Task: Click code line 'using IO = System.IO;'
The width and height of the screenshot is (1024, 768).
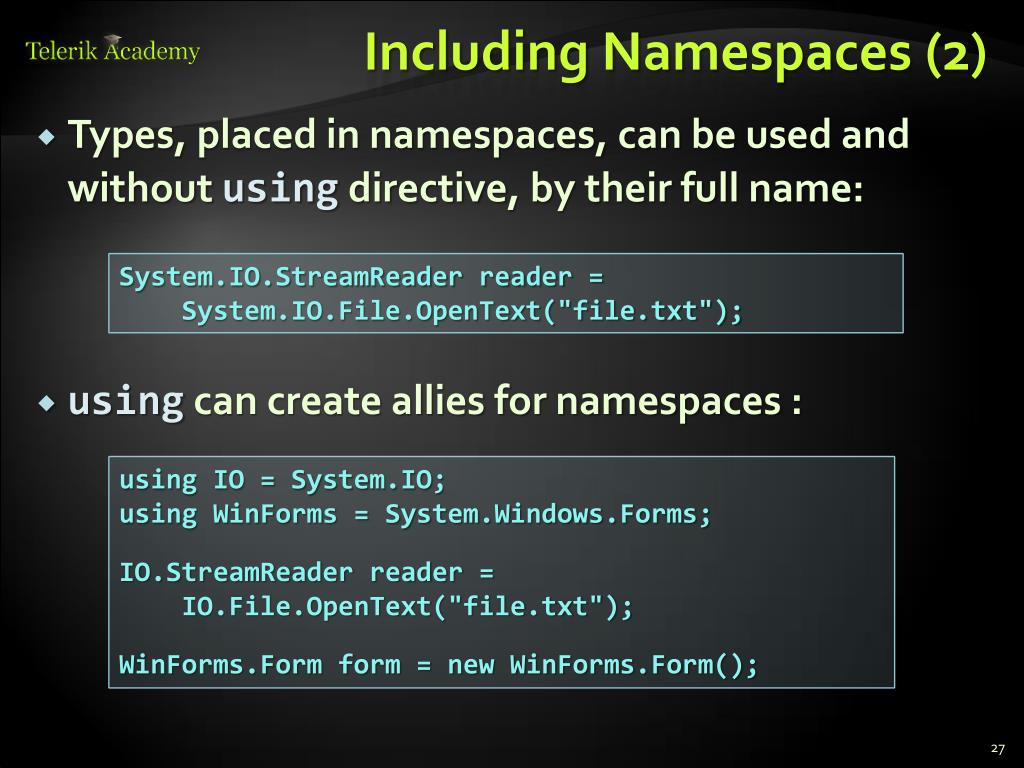Action: pyautogui.click(x=282, y=480)
